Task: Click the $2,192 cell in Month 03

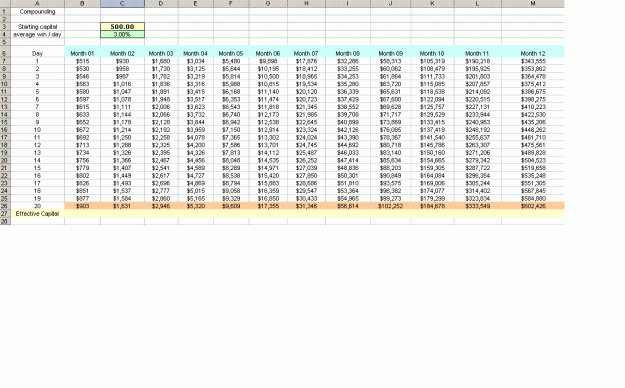Action: point(161,130)
